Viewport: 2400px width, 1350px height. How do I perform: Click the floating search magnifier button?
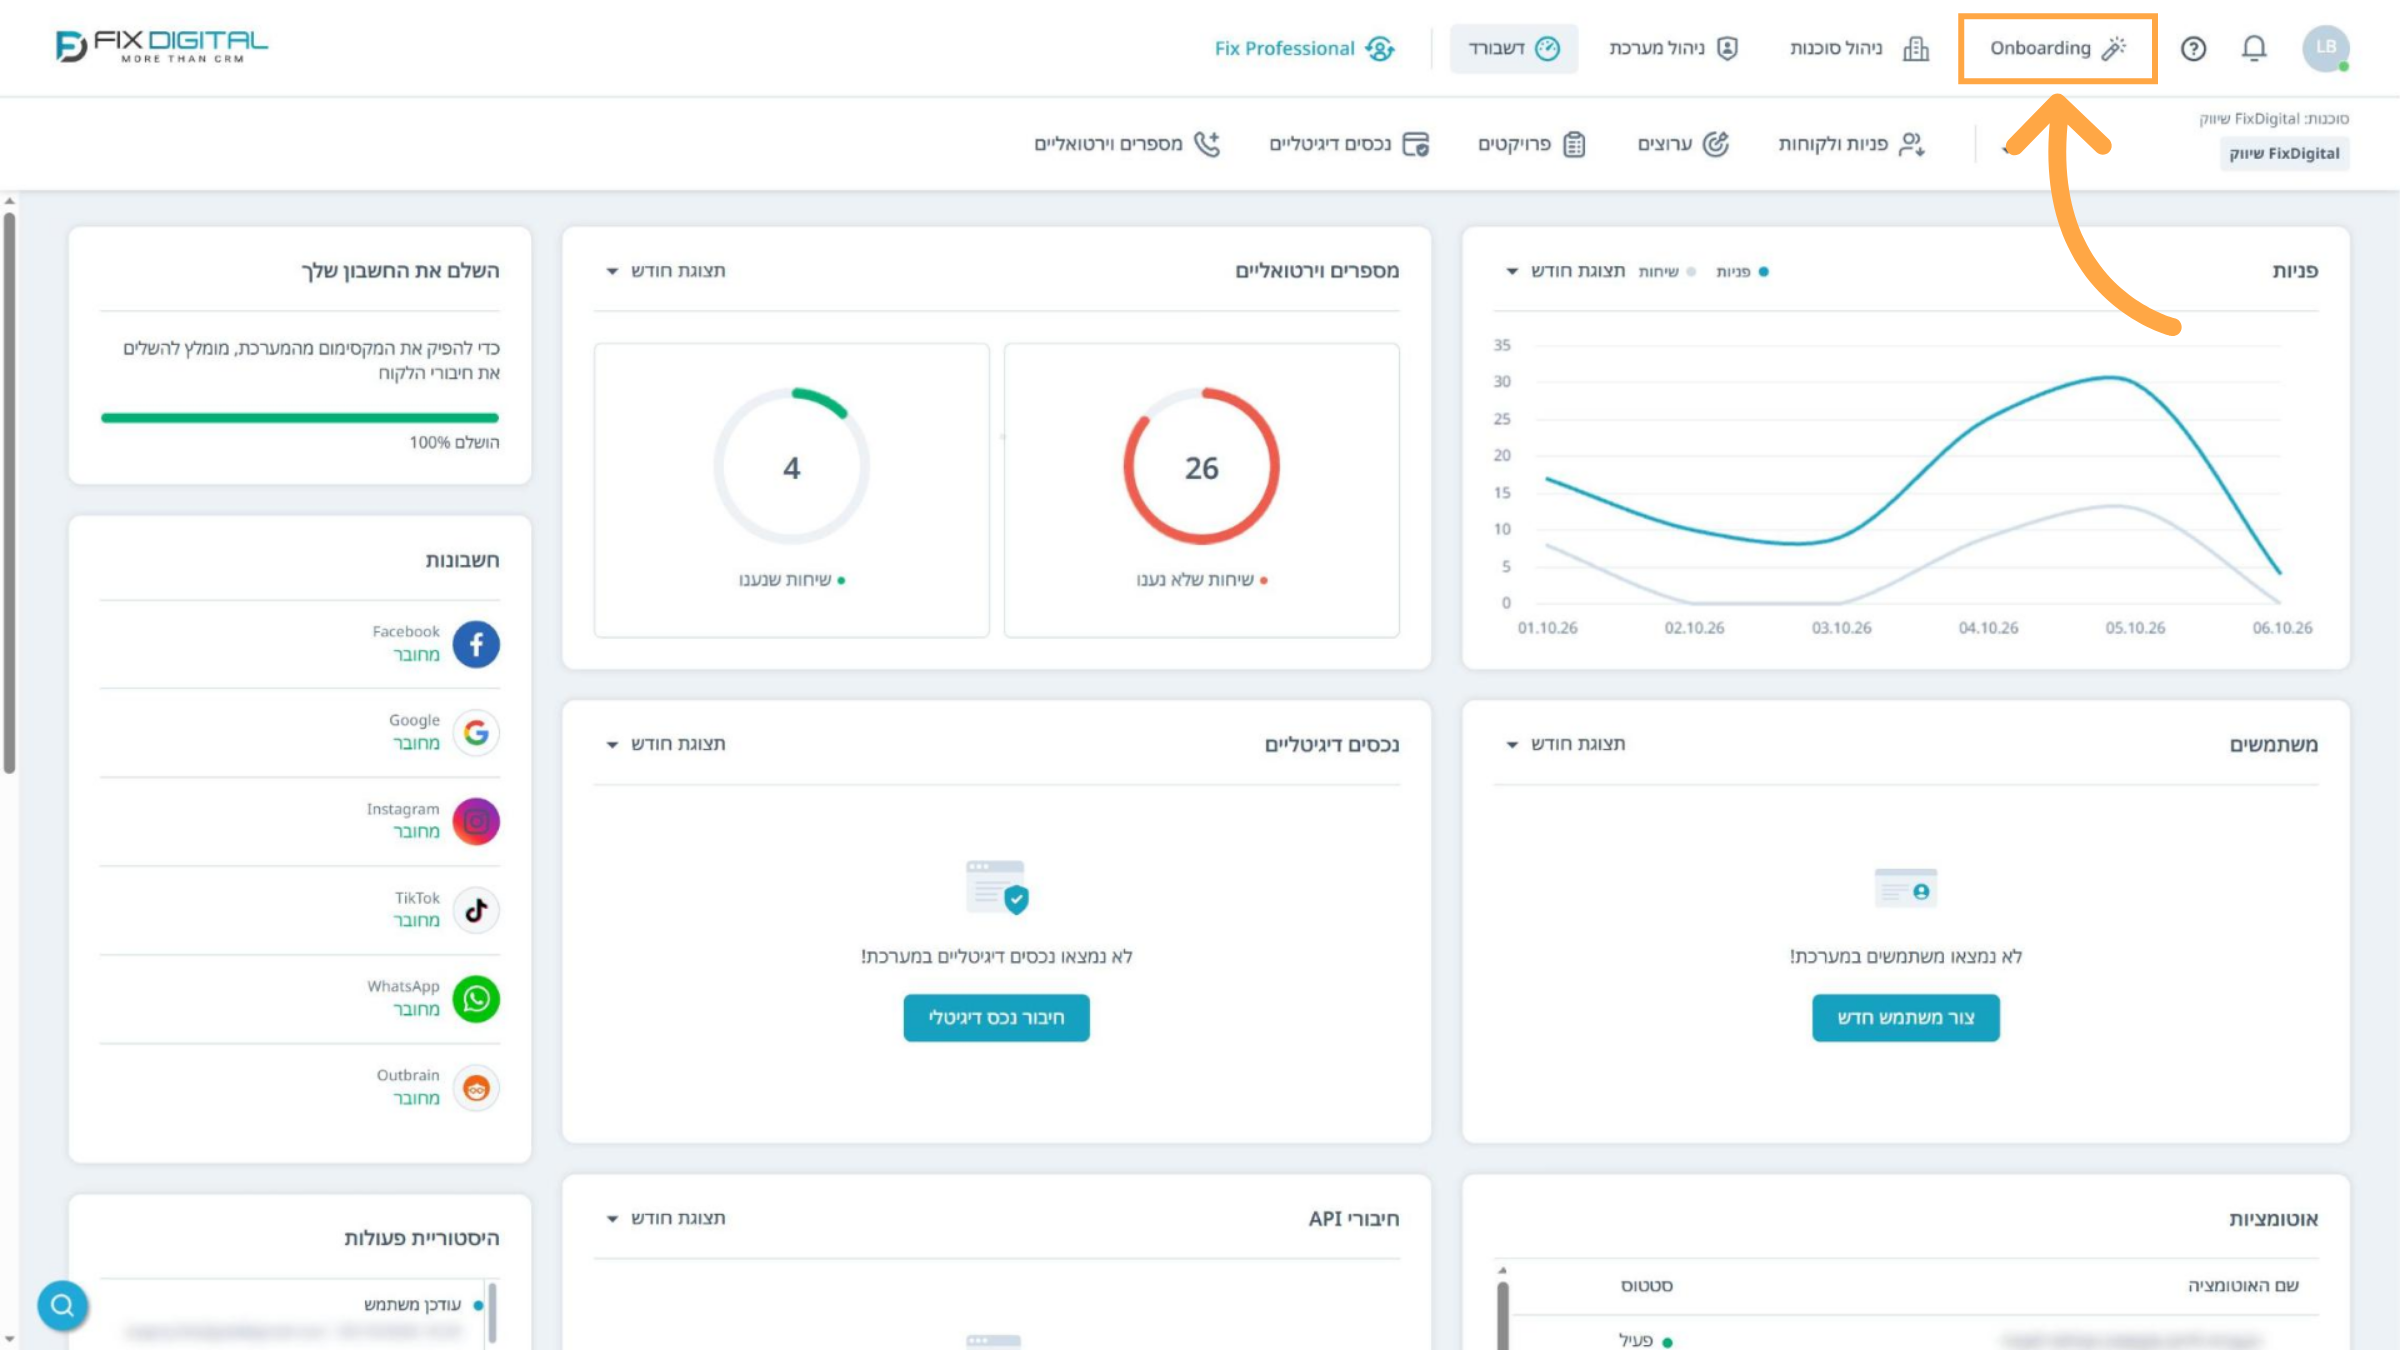point(62,1305)
